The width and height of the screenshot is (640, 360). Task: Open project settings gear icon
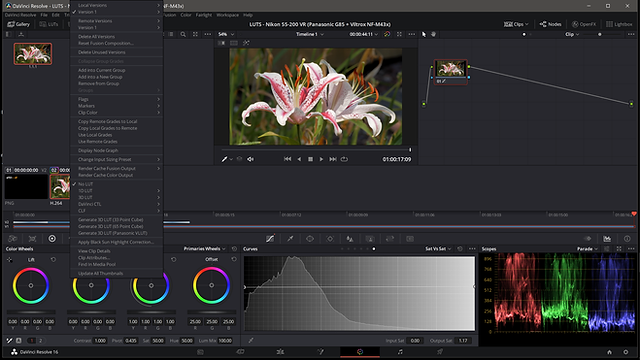click(626, 352)
